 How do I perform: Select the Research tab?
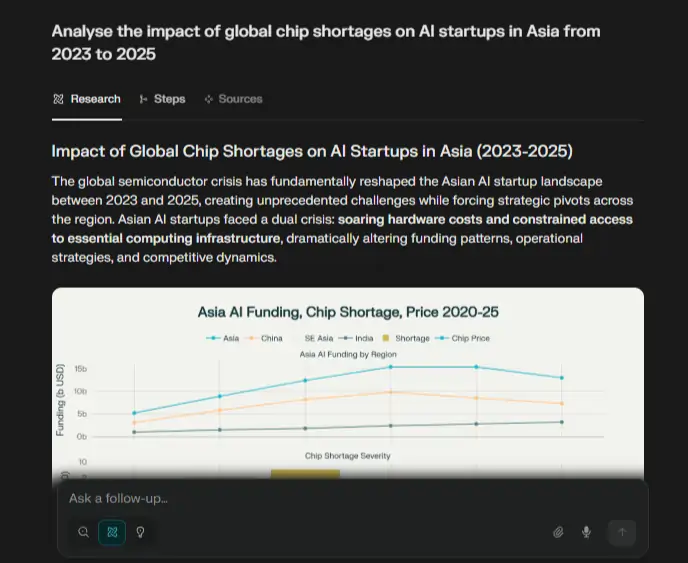coord(87,99)
